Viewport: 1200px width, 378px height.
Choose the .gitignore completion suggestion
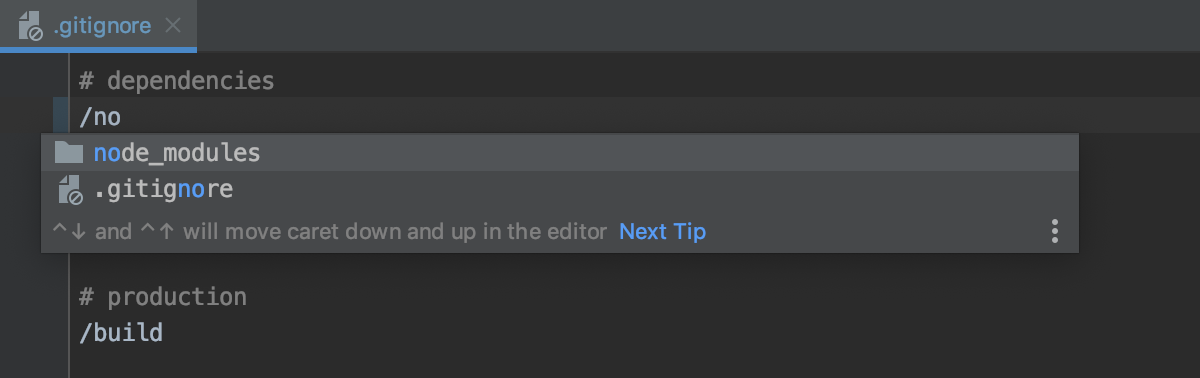560,189
